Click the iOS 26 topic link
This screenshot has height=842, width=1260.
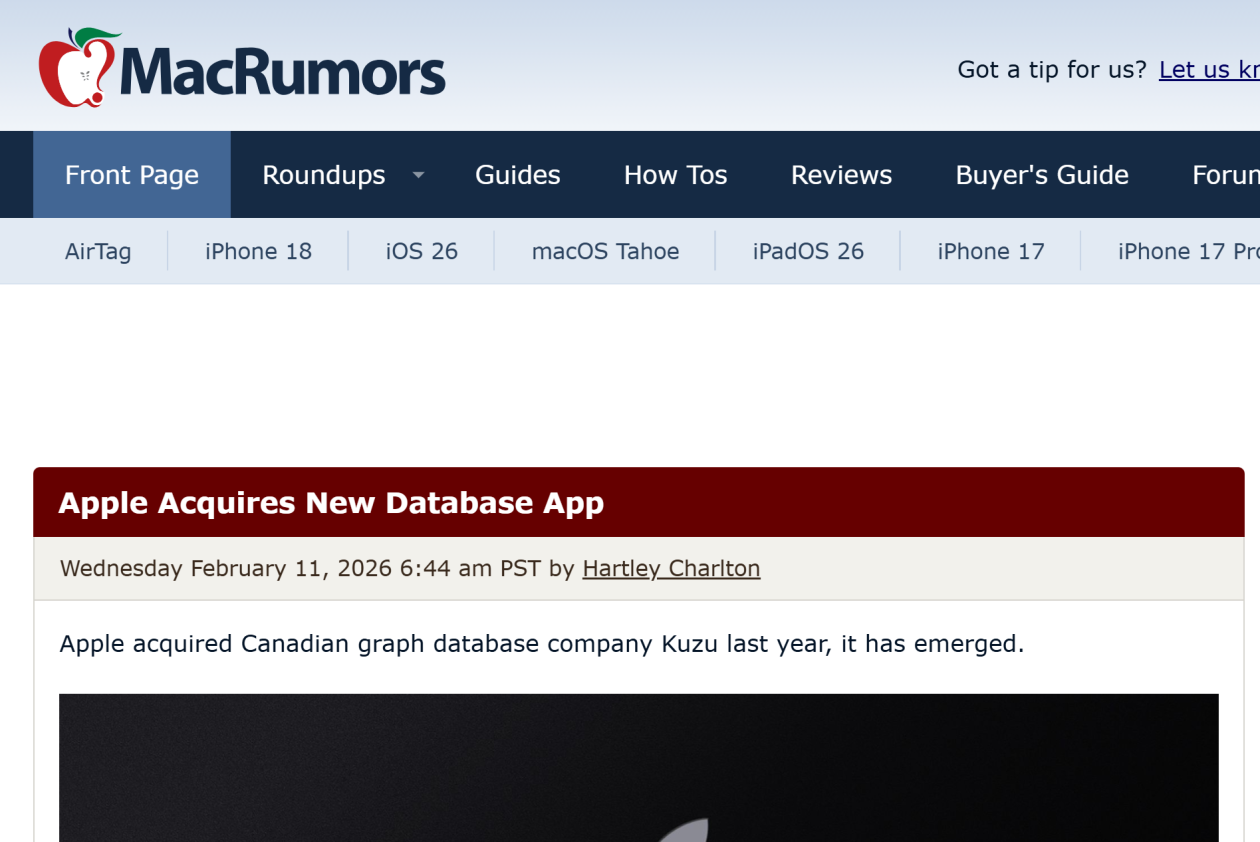point(421,251)
